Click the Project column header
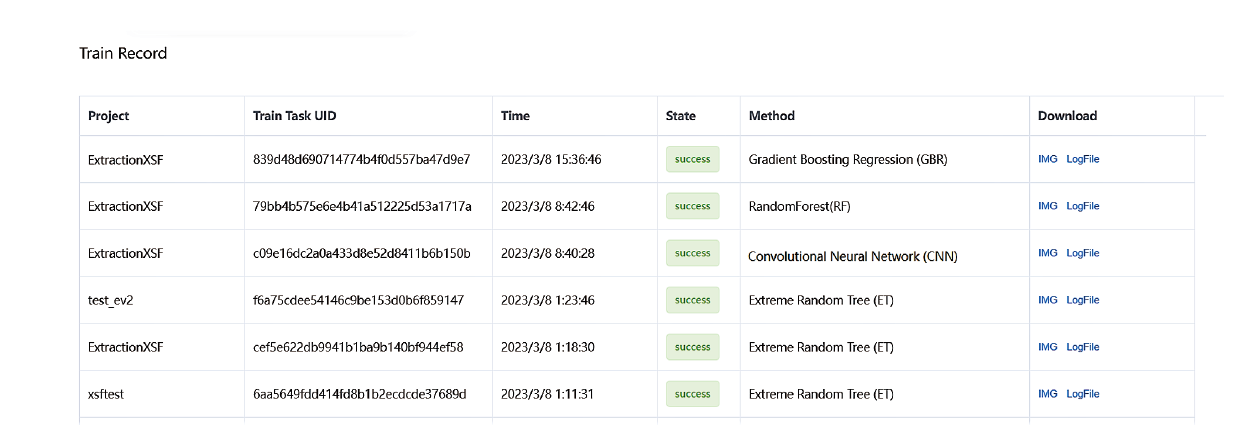 109,116
